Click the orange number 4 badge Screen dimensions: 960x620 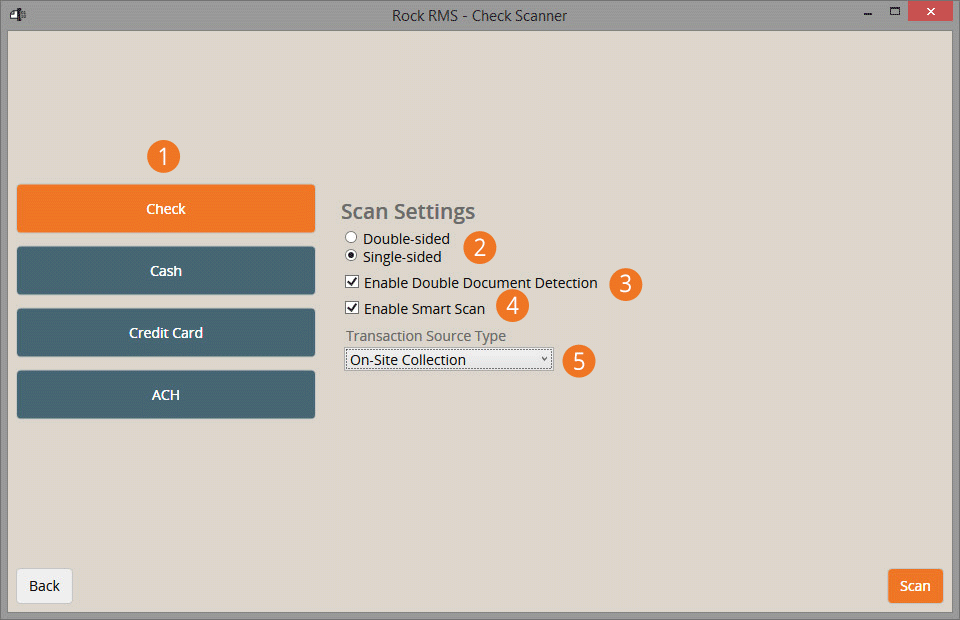click(512, 306)
